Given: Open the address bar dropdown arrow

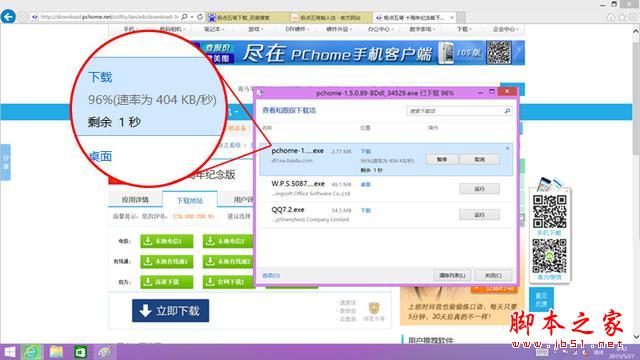Looking at the screenshot, I should pos(192,17).
